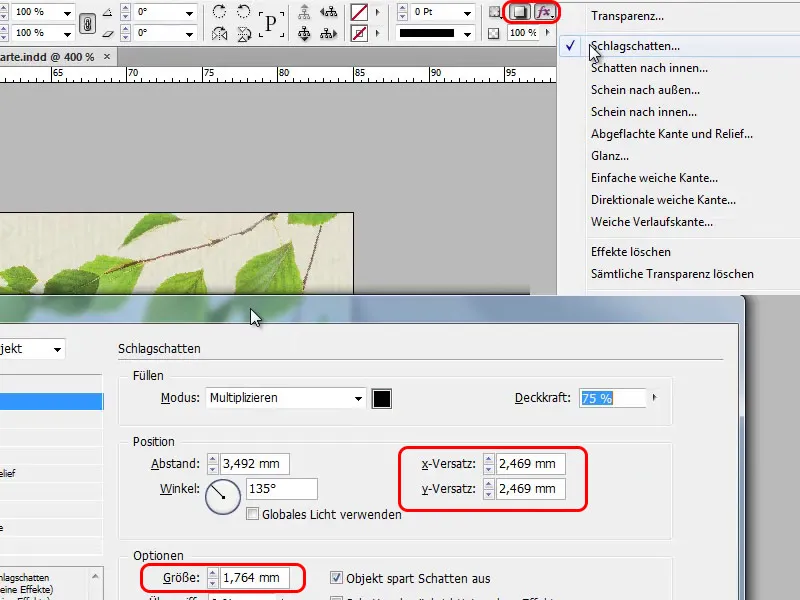Viewport: 800px width, 600px height.
Task: Click the stroke color box in control bar
Action: [359, 34]
